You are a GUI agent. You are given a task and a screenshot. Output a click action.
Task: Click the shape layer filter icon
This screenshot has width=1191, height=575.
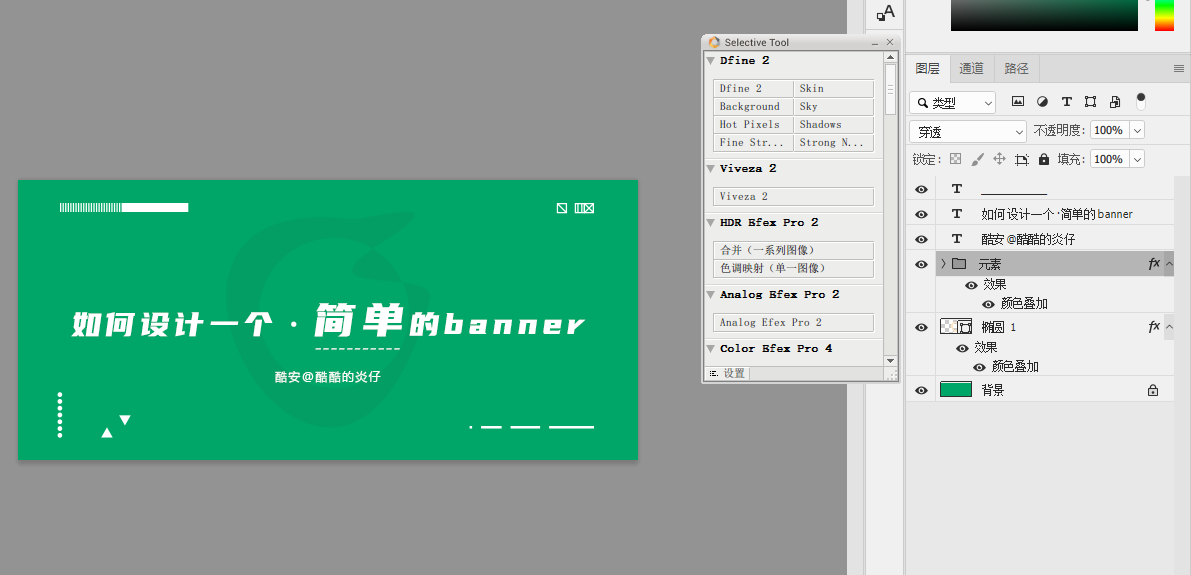pyautogui.click(x=1091, y=101)
